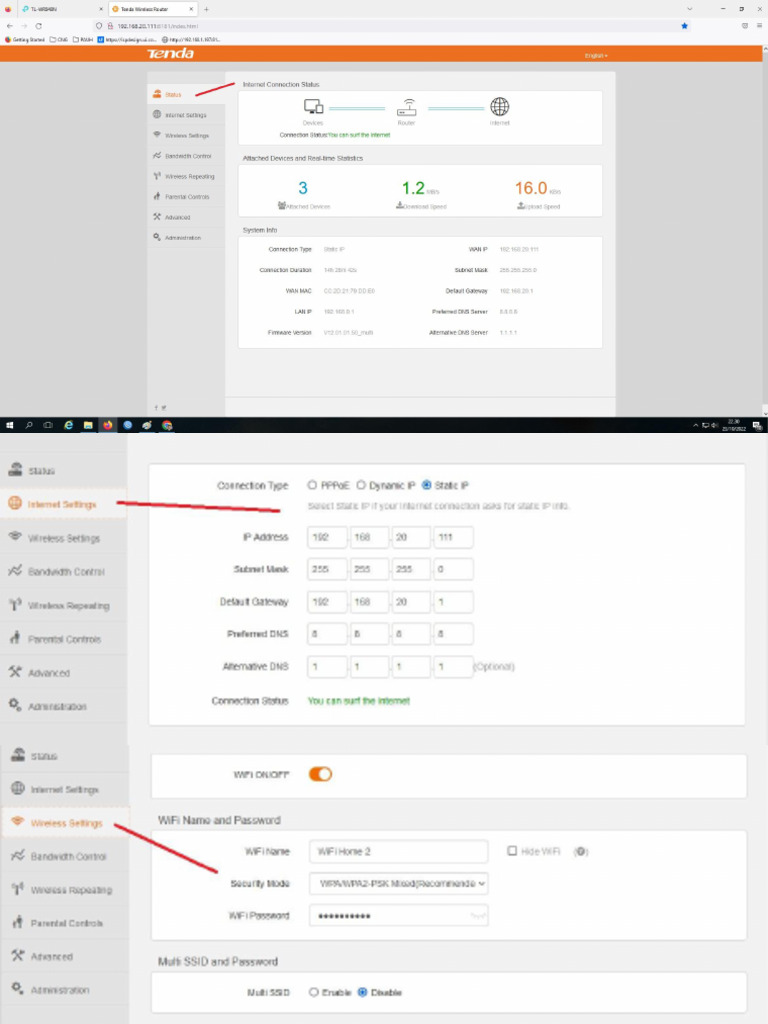Screen dimensions: 768x1024
Task: Open Administration in the WiFi panel sidebar
Action: coord(65,990)
